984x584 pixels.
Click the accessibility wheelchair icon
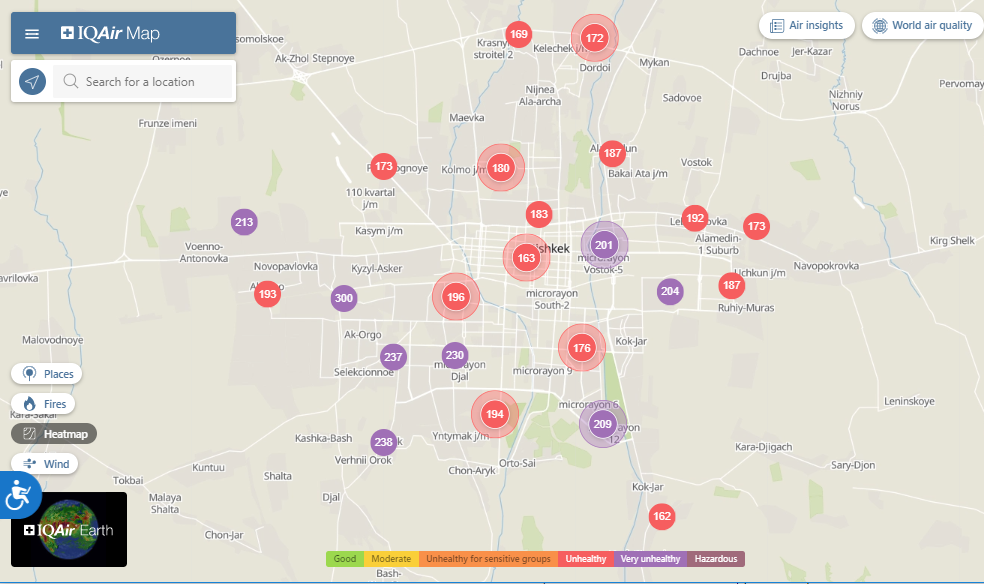(x=19, y=494)
